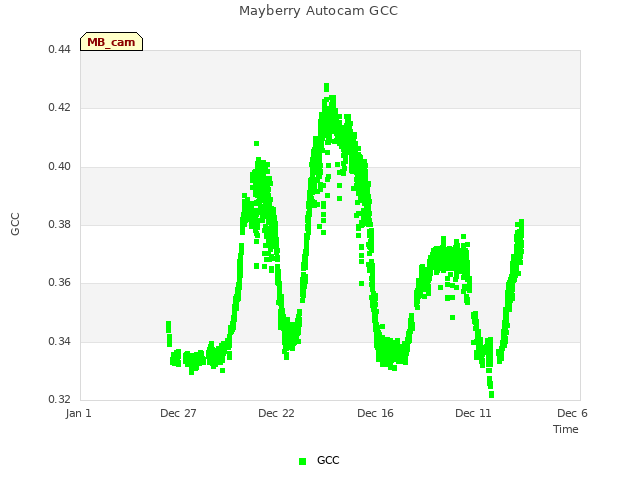Select the chart title Mayberry Autocam GCC

318,11
